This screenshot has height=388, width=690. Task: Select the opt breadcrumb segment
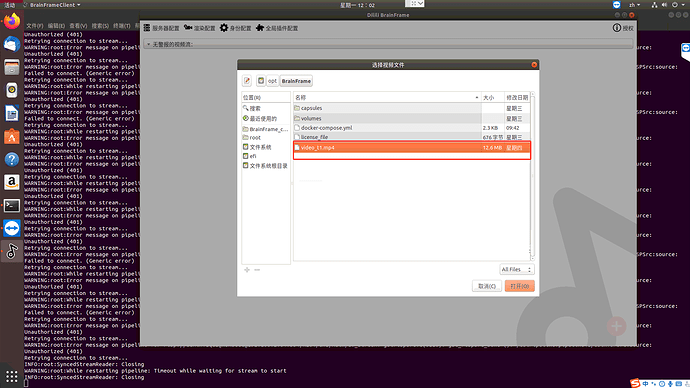(272, 81)
